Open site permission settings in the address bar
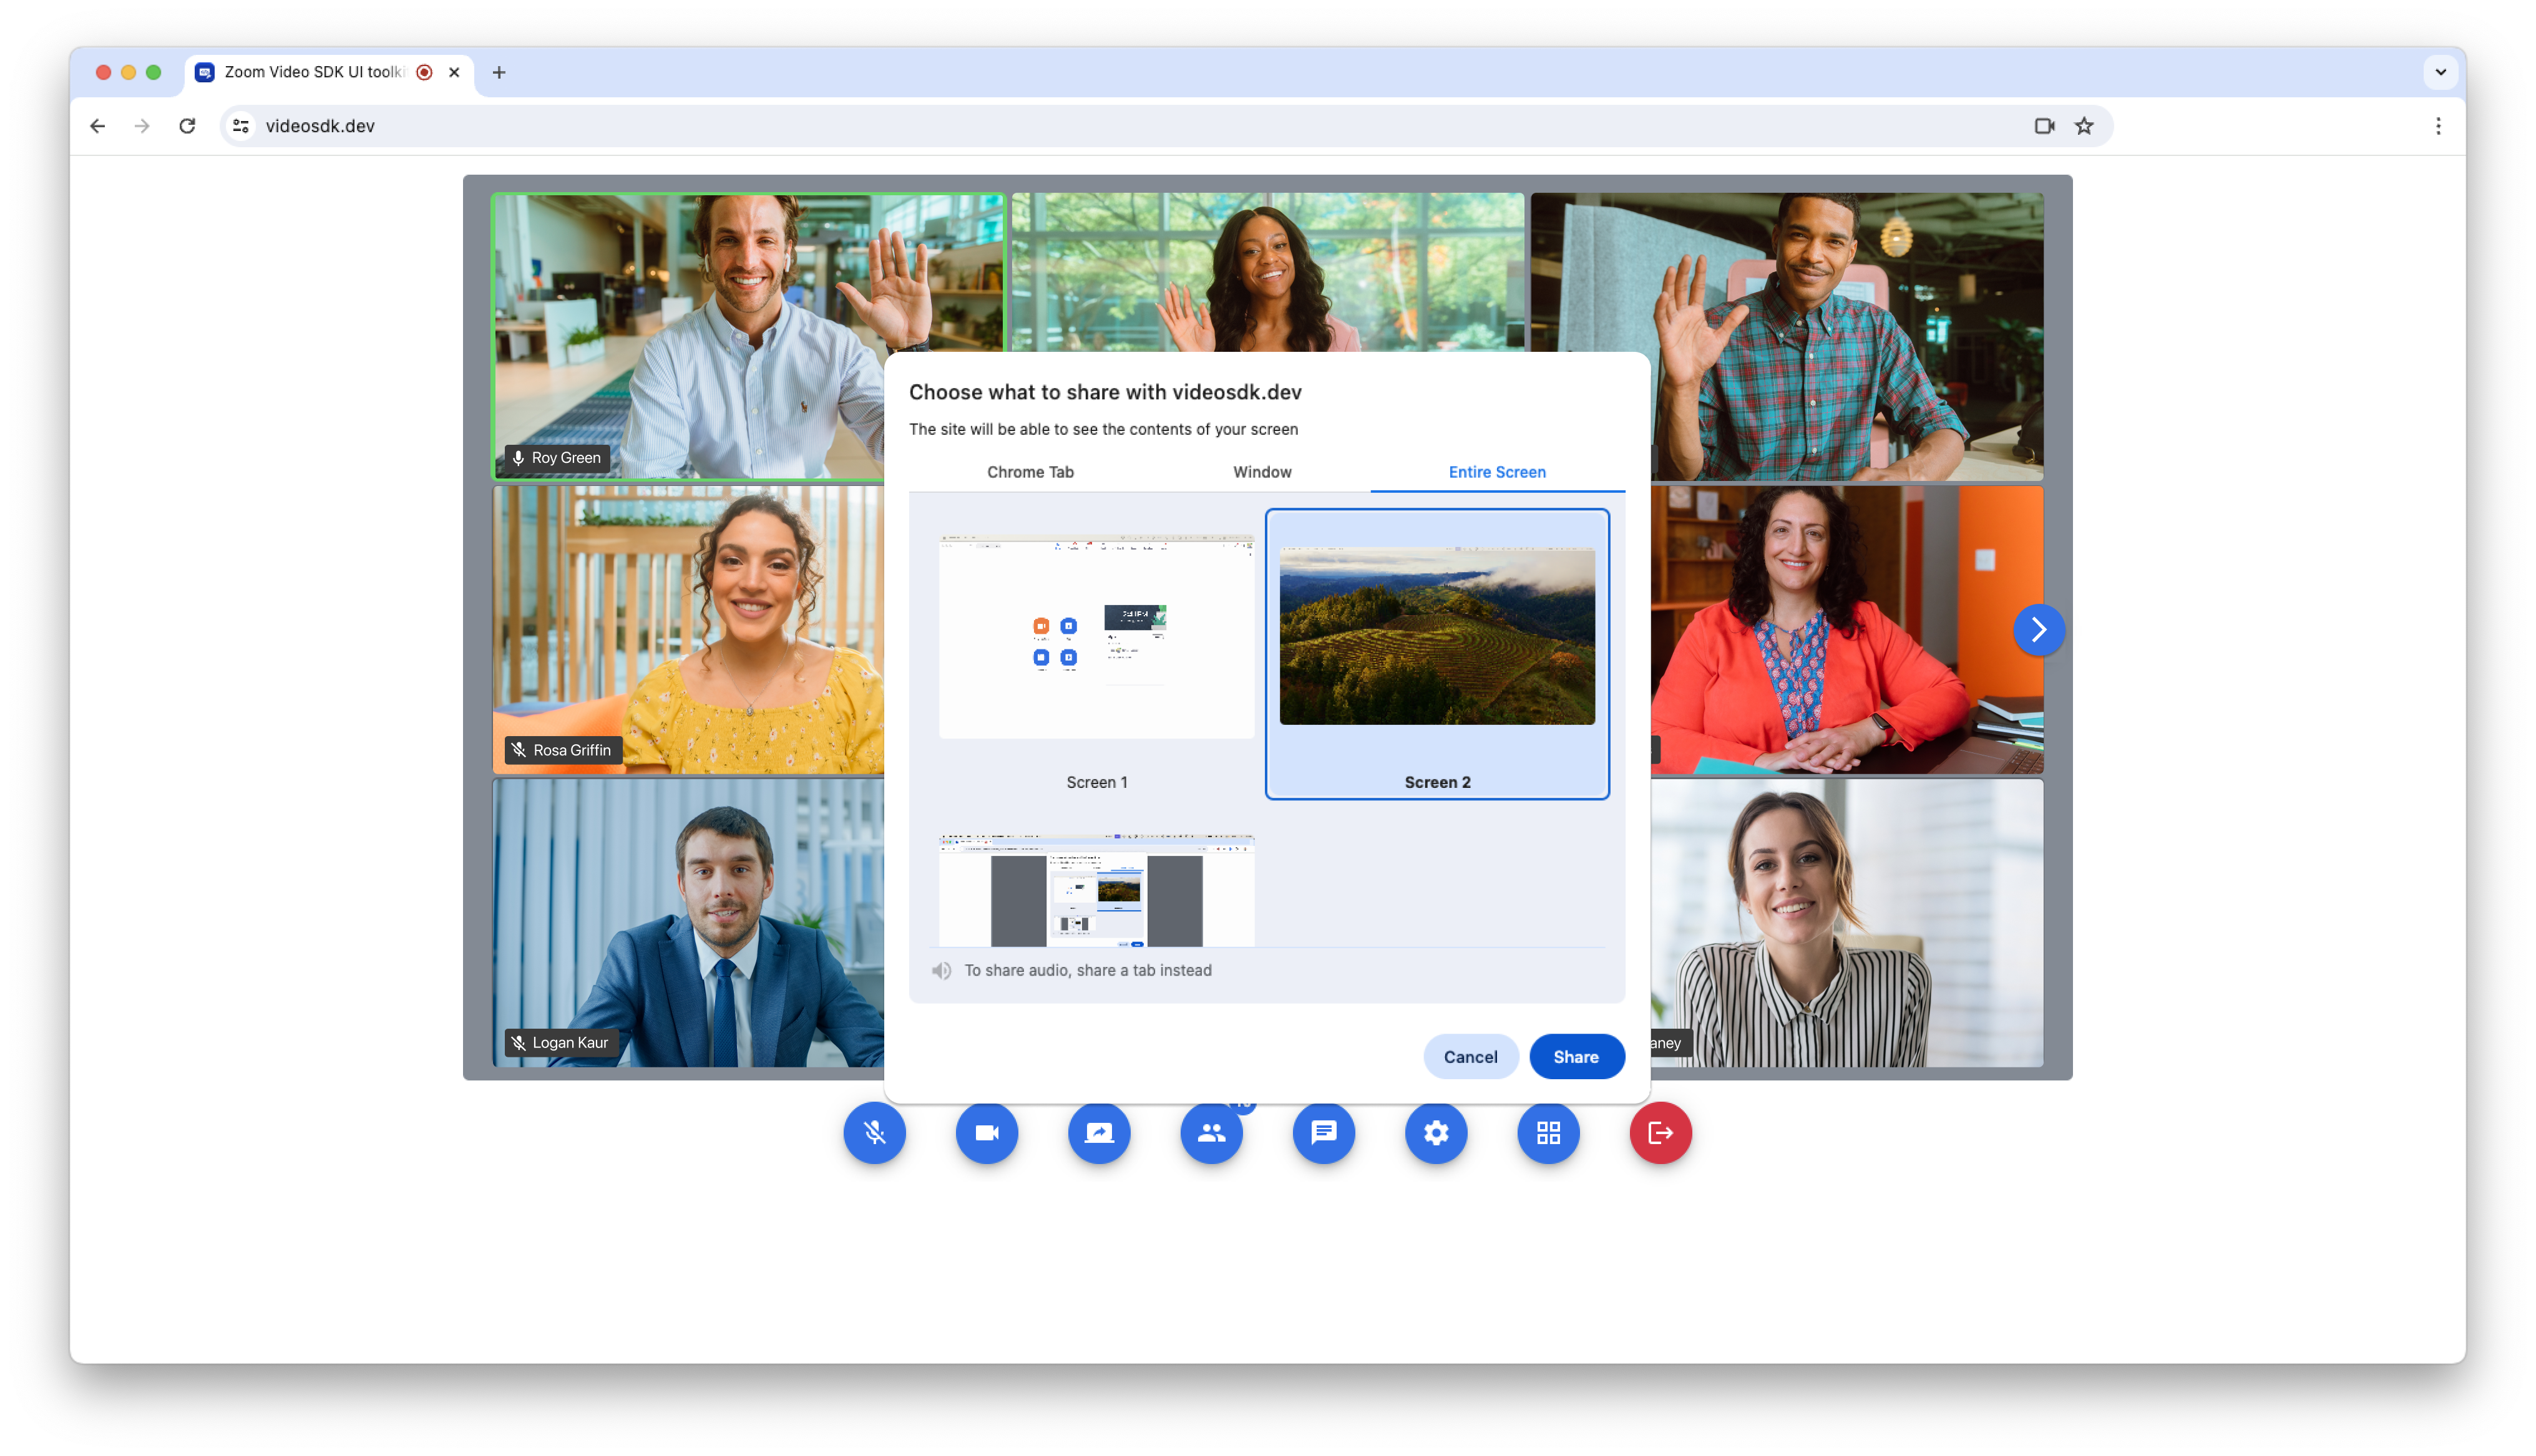The width and height of the screenshot is (2536, 1456). pyautogui.click(x=240, y=126)
